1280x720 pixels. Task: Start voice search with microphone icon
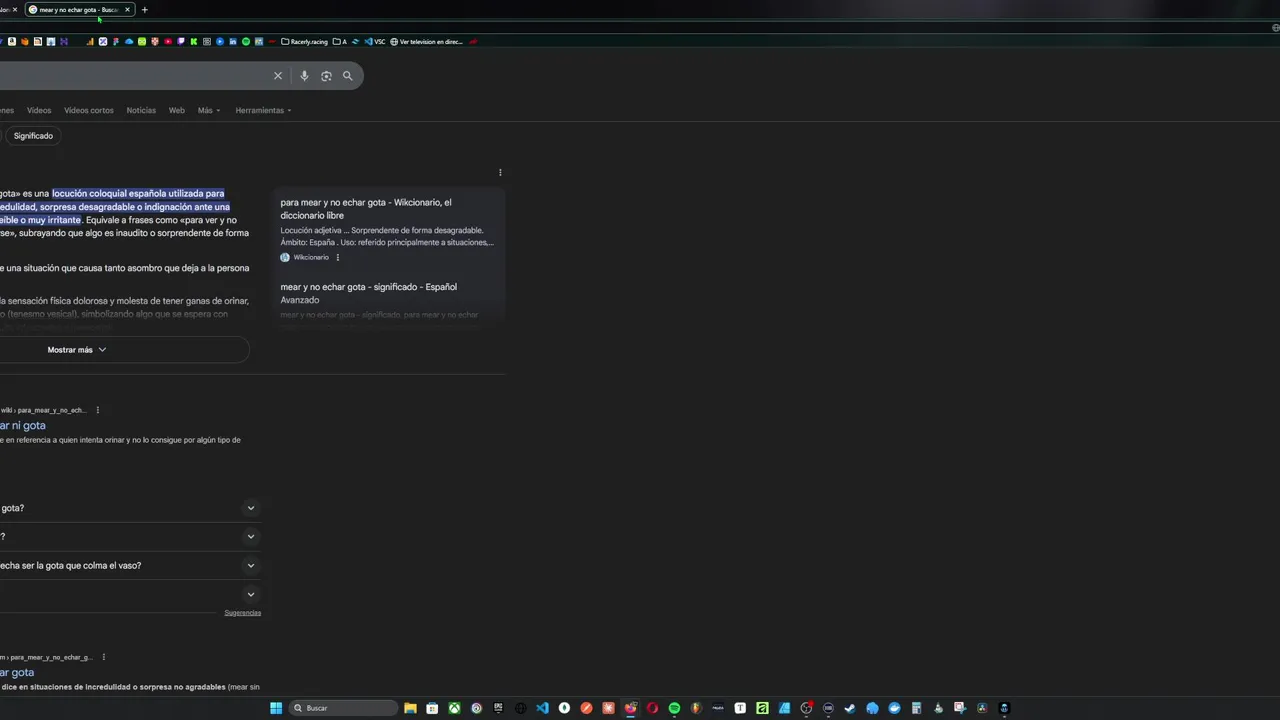pos(304,76)
